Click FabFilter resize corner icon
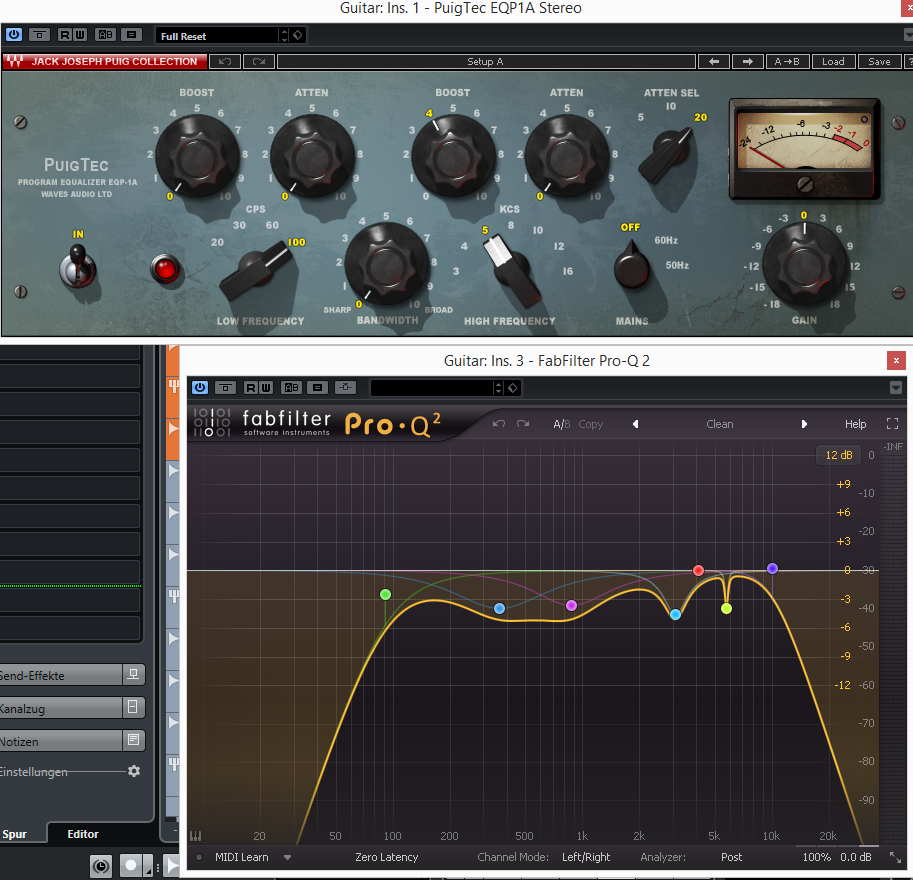The width and height of the screenshot is (913, 880). click(x=894, y=858)
